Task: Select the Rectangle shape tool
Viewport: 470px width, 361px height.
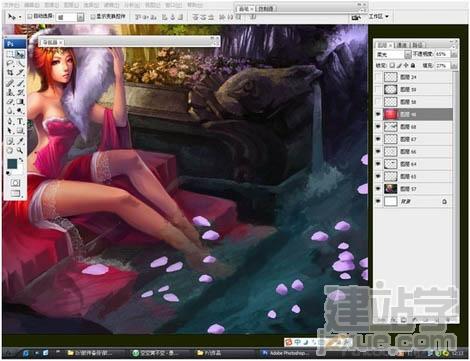Action: click(x=20, y=130)
